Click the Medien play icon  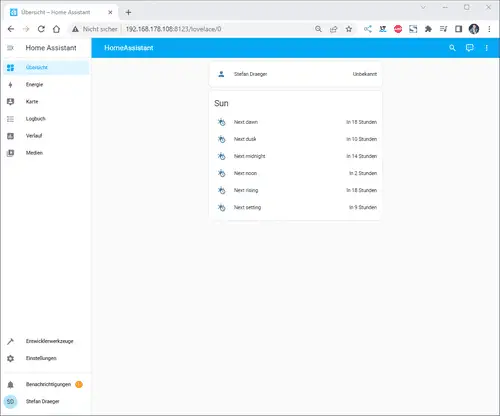tap(10, 153)
